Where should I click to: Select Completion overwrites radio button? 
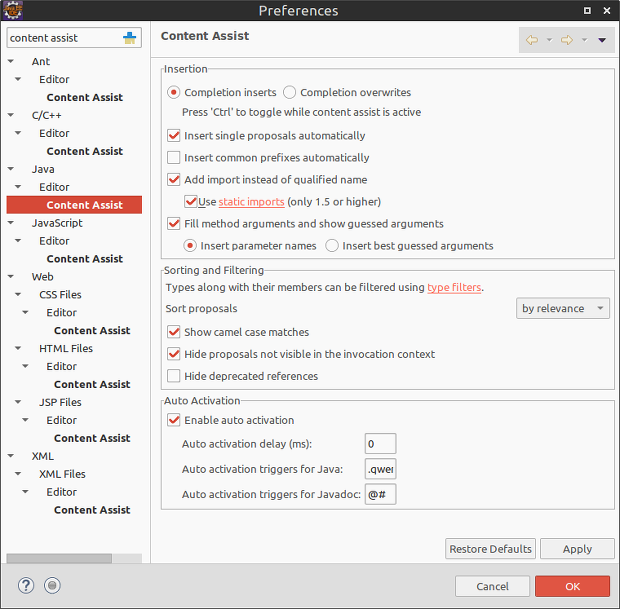pyautogui.click(x=289, y=92)
